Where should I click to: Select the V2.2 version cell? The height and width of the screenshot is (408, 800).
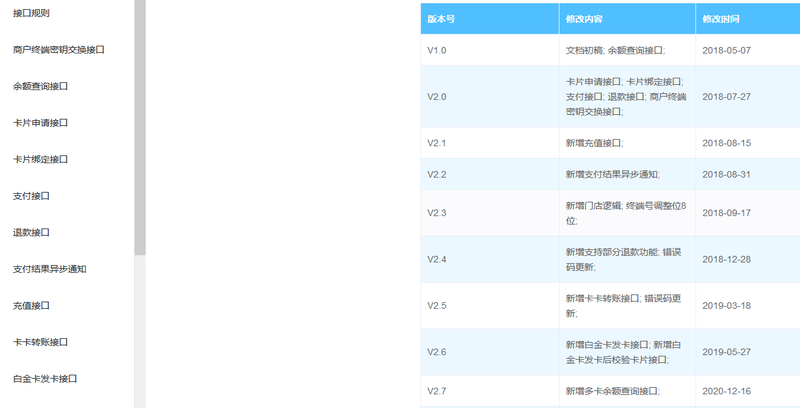coord(490,174)
